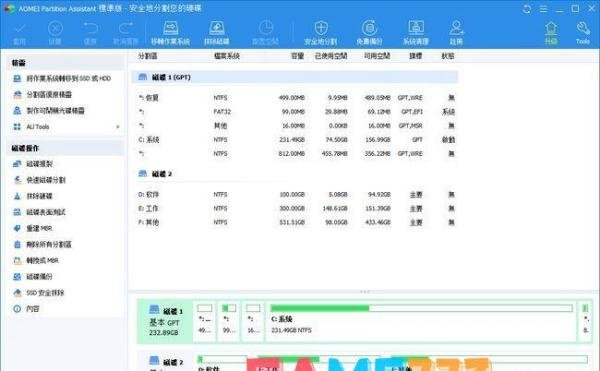Select Disk 2 header row in list

click(295, 174)
